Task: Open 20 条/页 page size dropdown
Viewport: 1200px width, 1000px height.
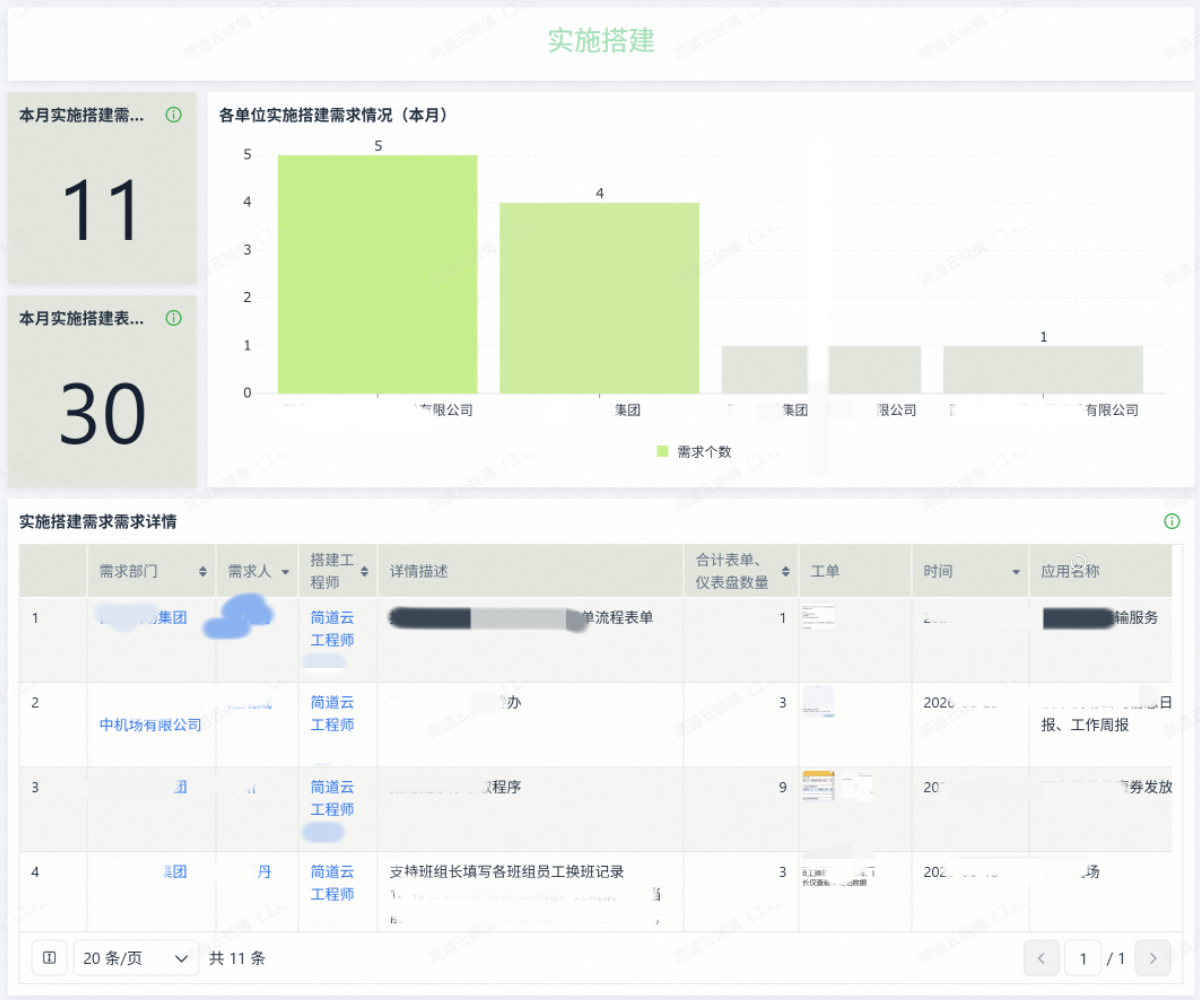Action: point(136,958)
